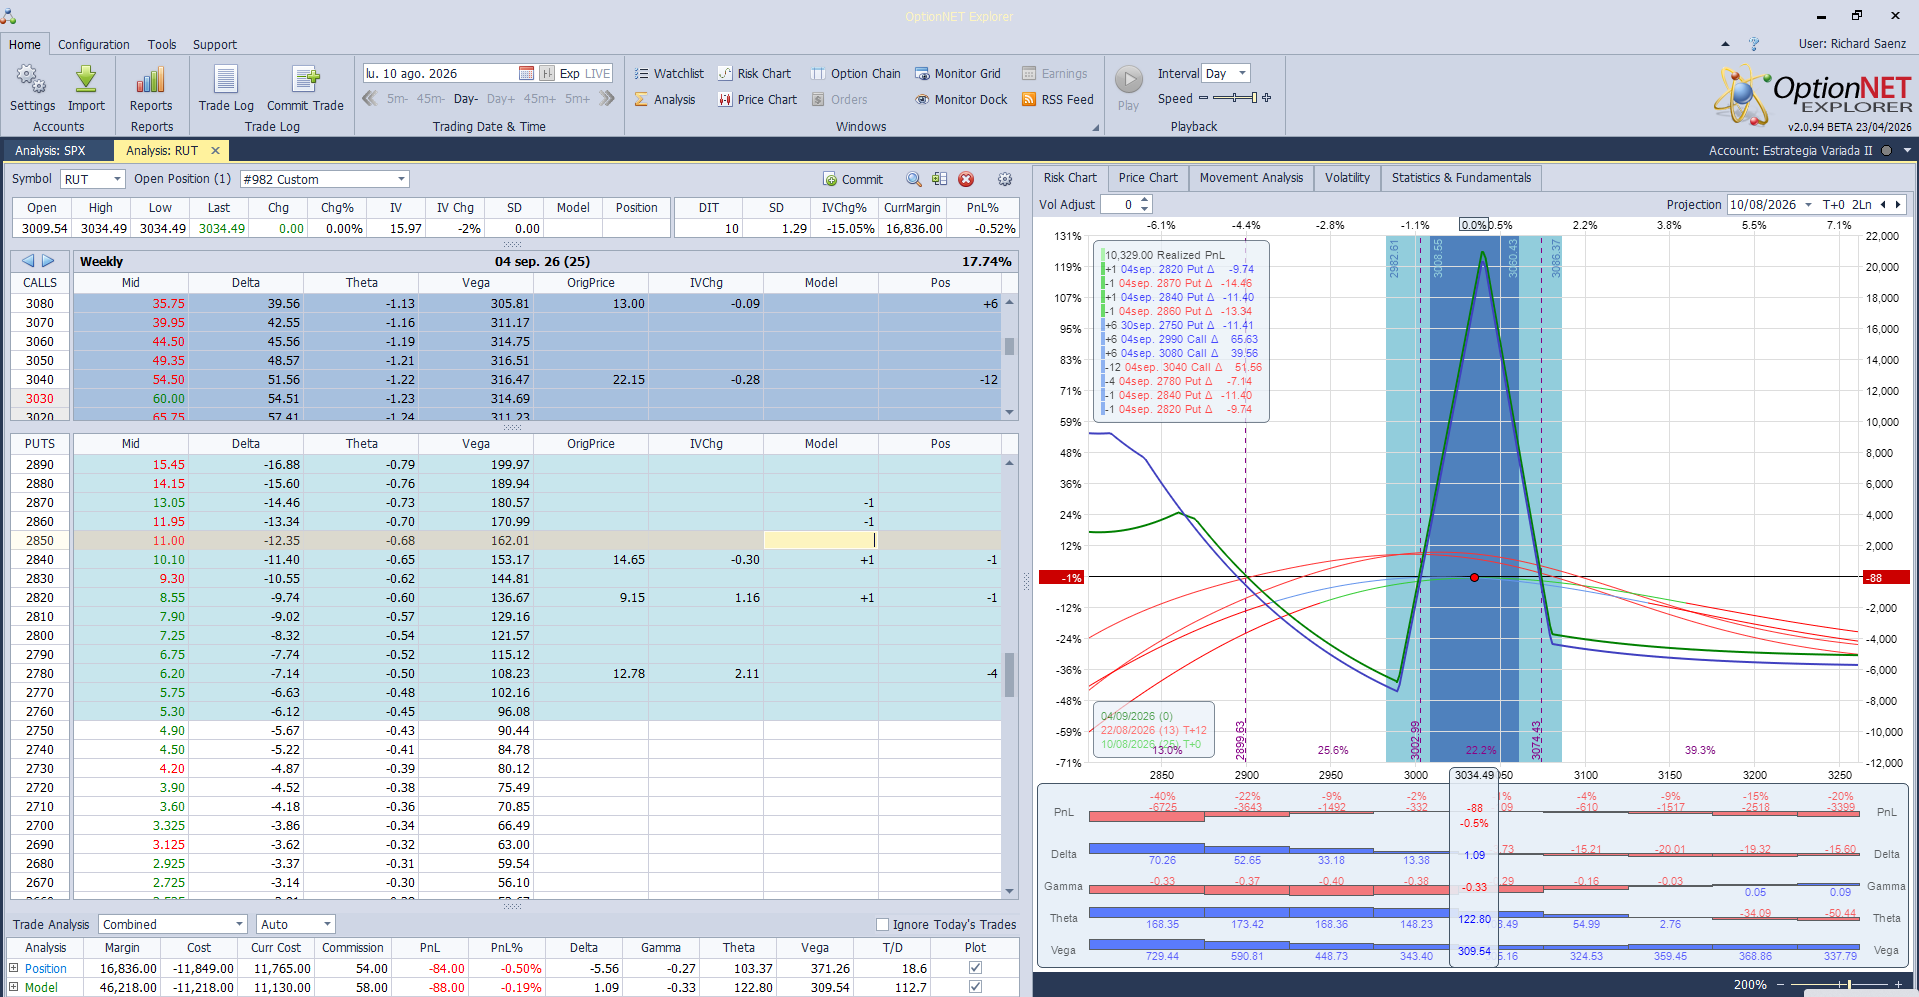
Task: Click the trading date input field
Action: [x=440, y=73]
